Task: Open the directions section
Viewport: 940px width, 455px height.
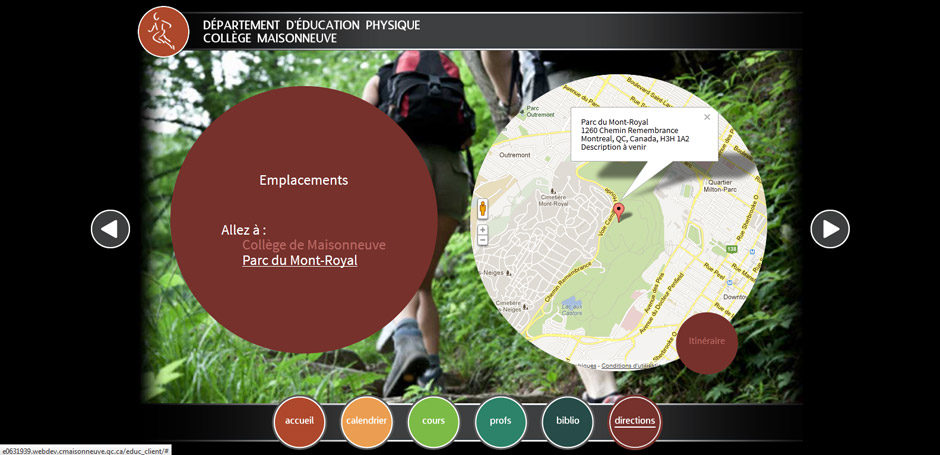Action: pos(635,421)
